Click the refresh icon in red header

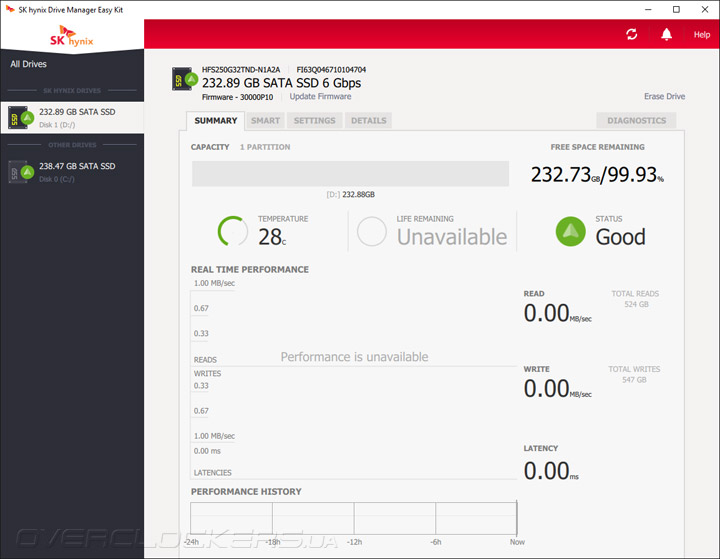[632, 34]
